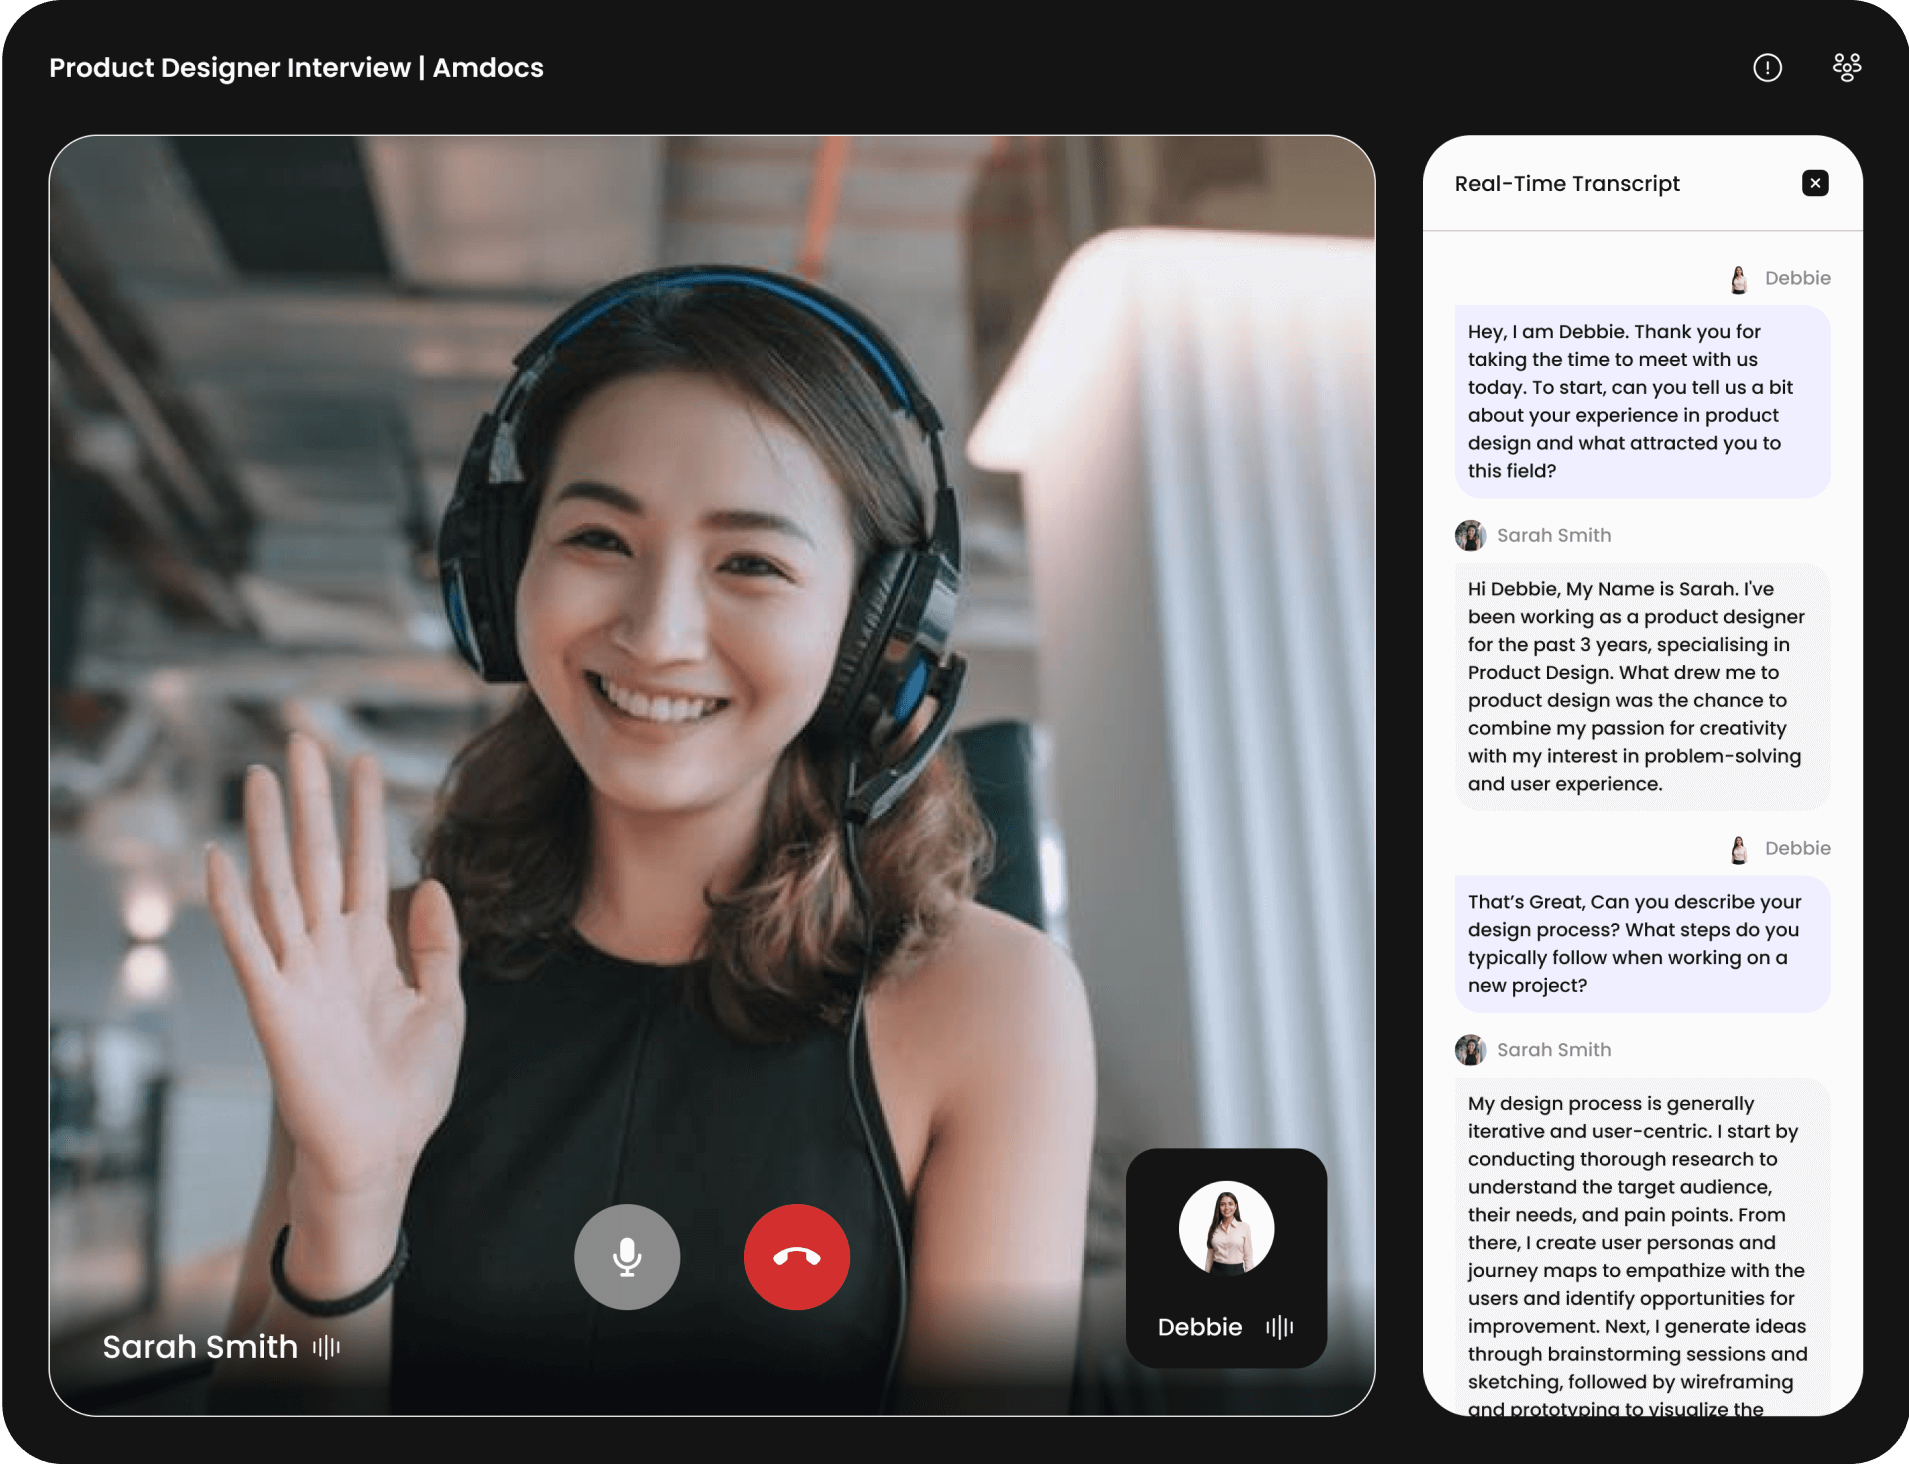The image size is (1909, 1464).
Task: Click audio waveform icon beside Debbie's thumbnail name
Action: pyautogui.click(x=1280, y=1327)
